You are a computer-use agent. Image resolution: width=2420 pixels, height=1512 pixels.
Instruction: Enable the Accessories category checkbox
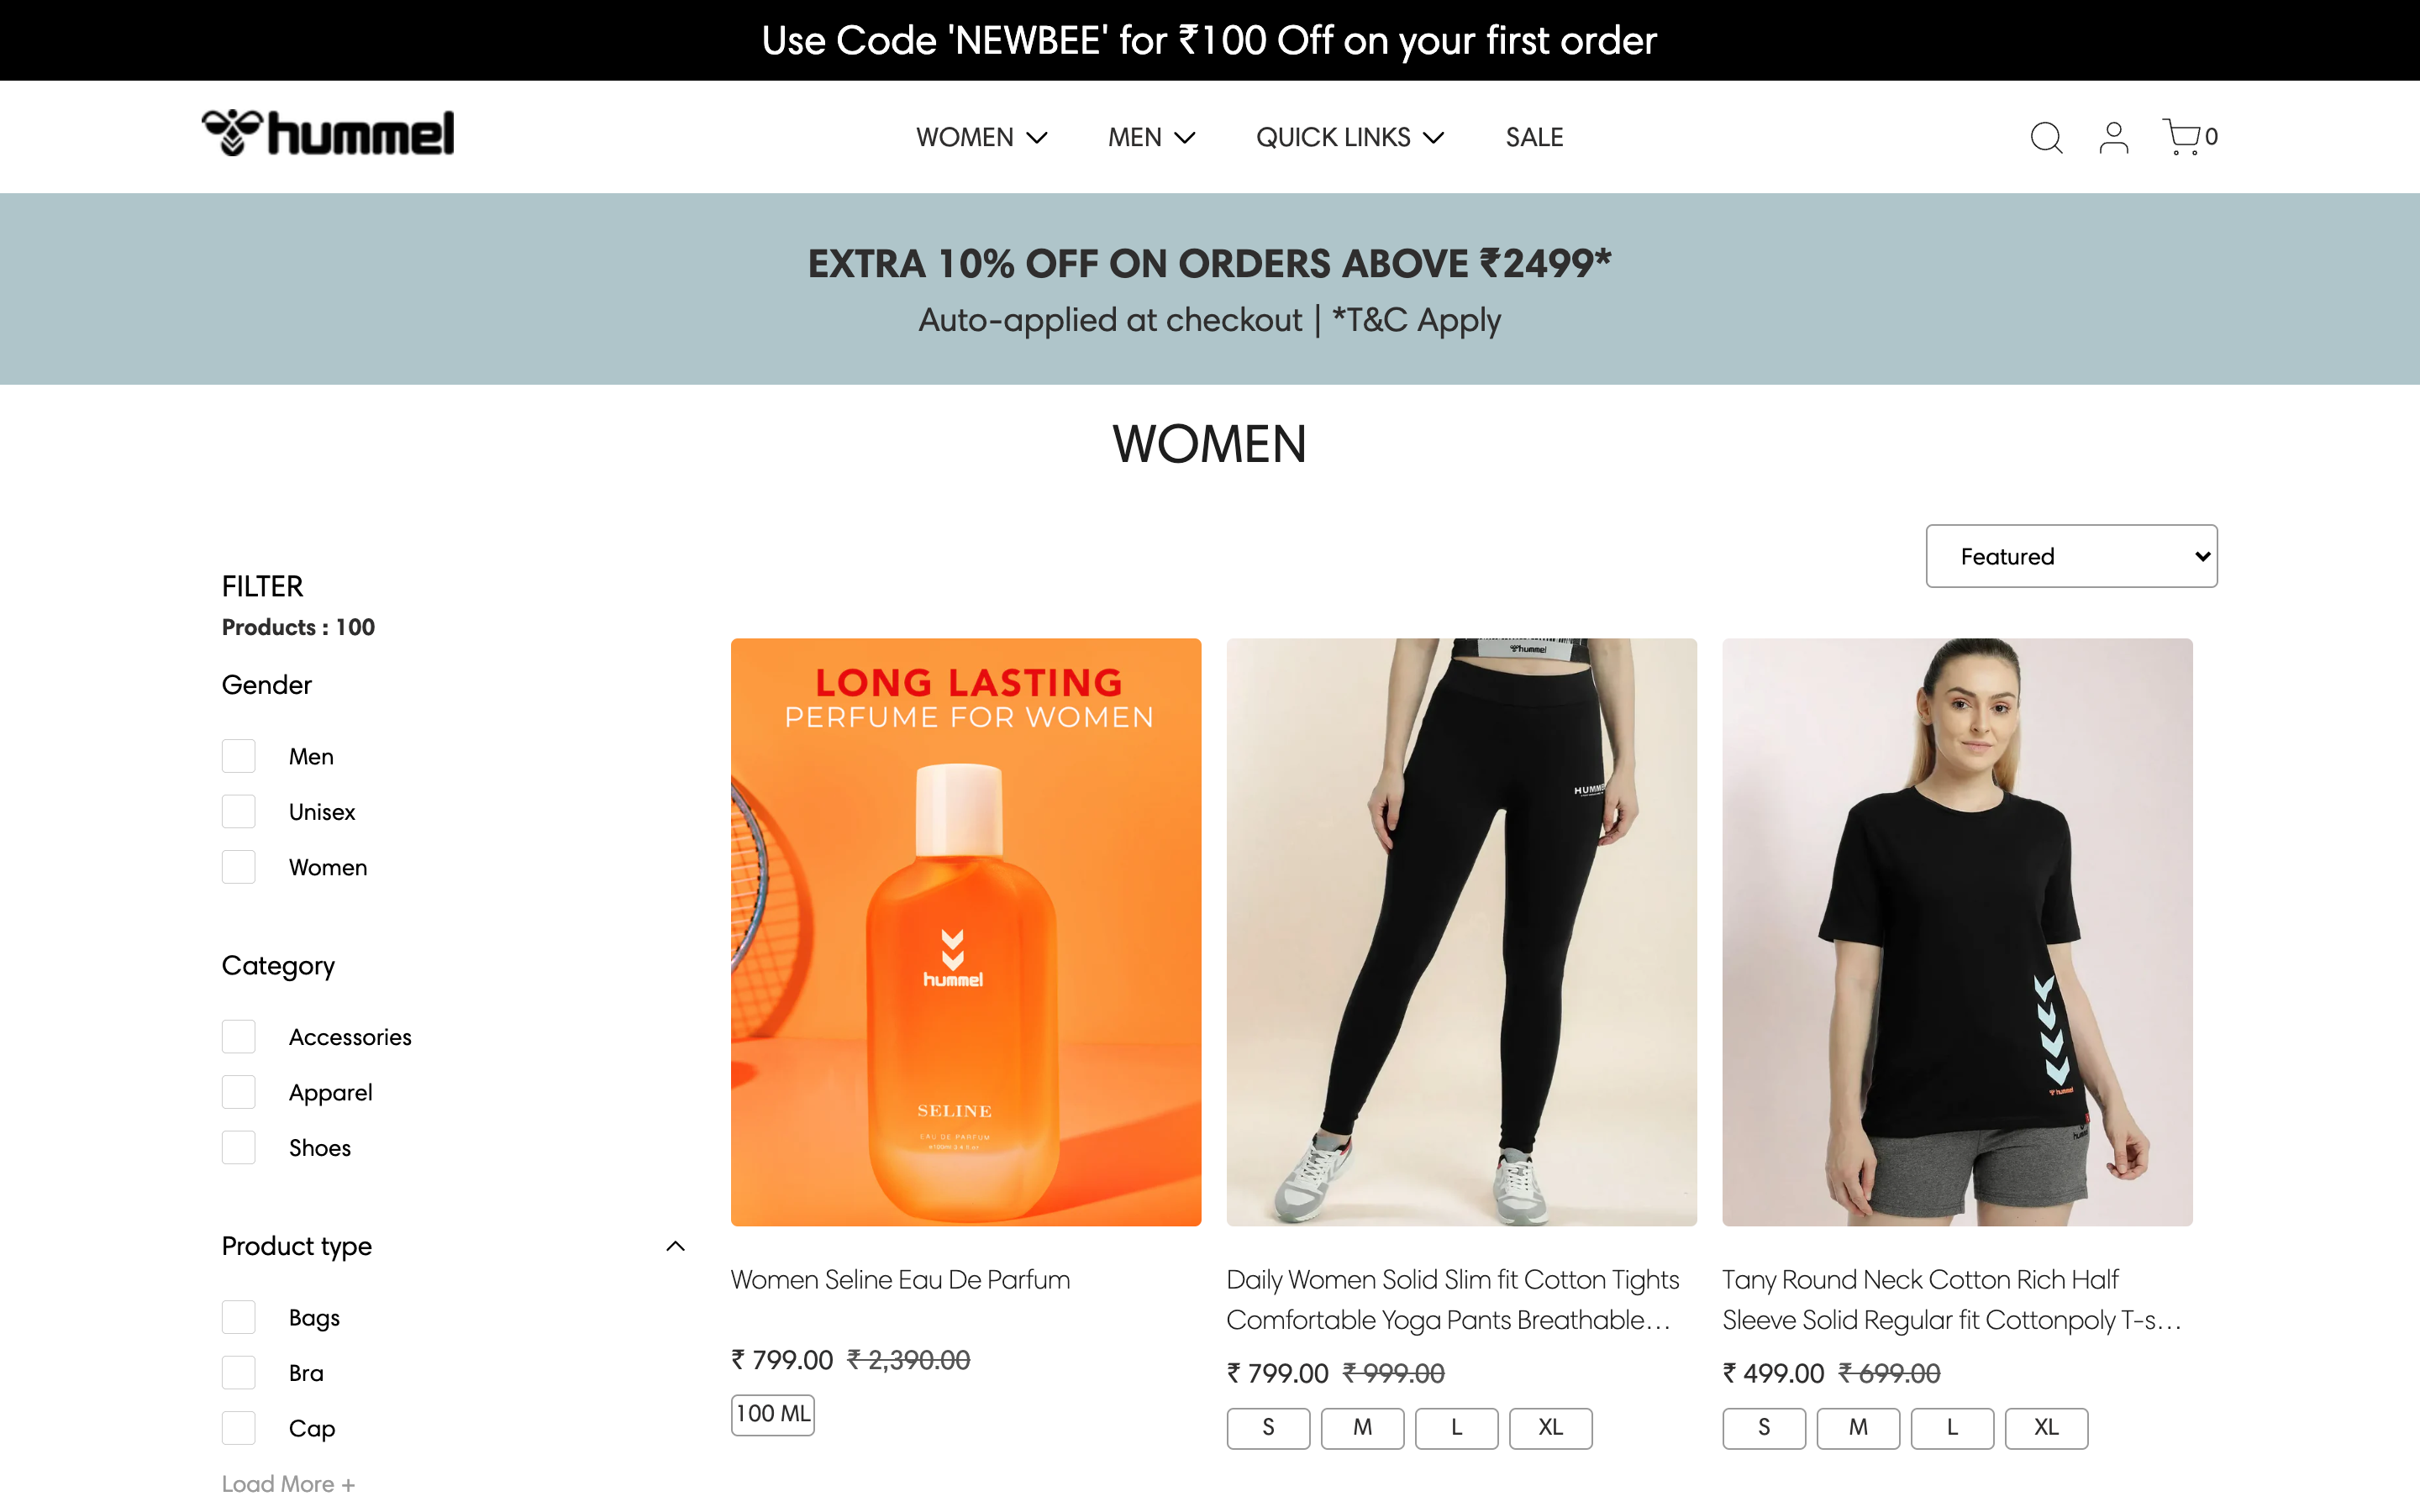(x=239, y=1037)
